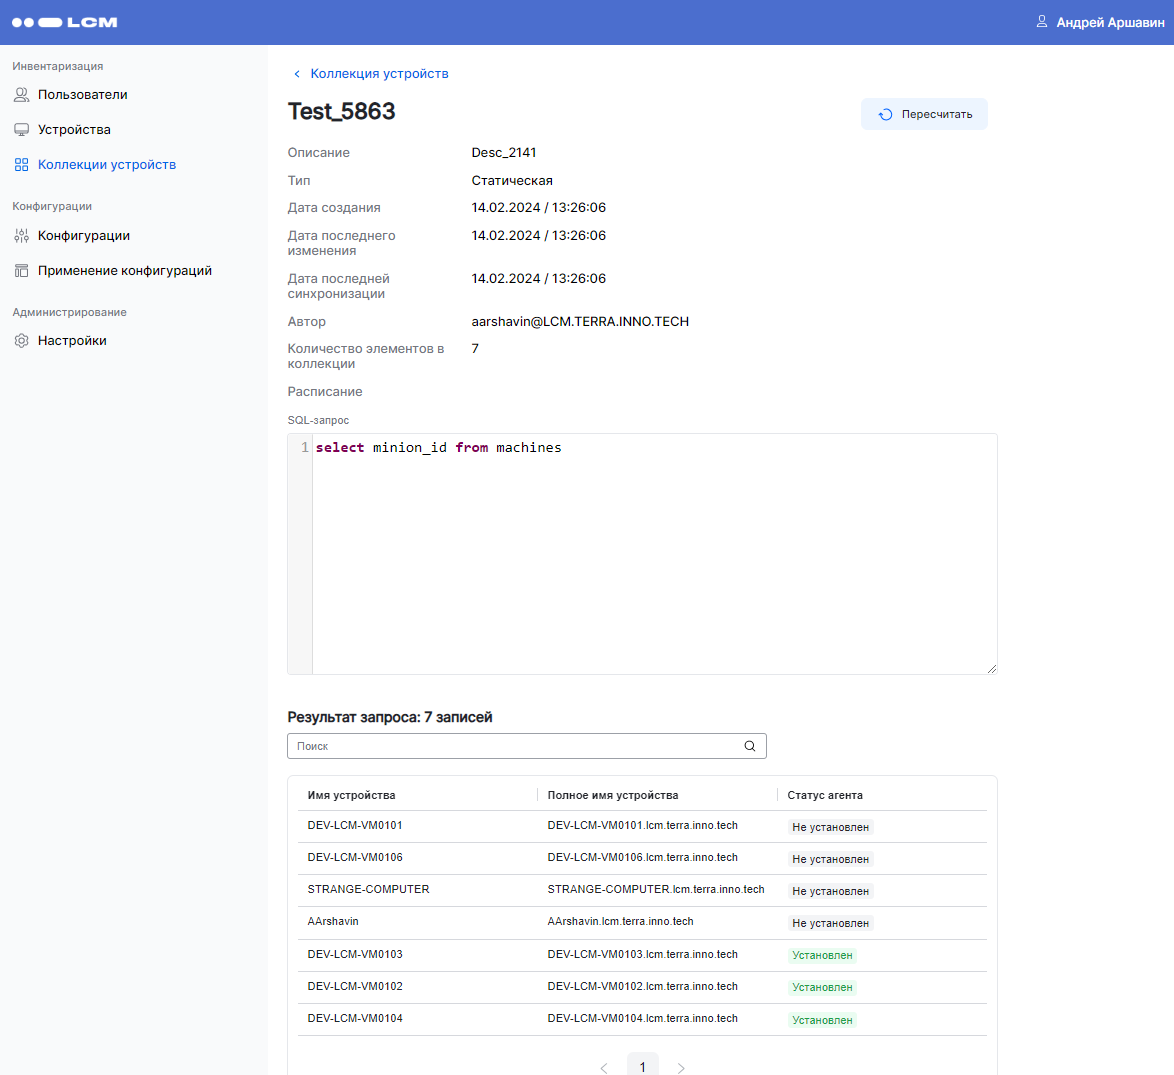Sort by Имя устройства column header
Image resolution: width=1174 pixels, height=1075 pixels.
[351, 795]
